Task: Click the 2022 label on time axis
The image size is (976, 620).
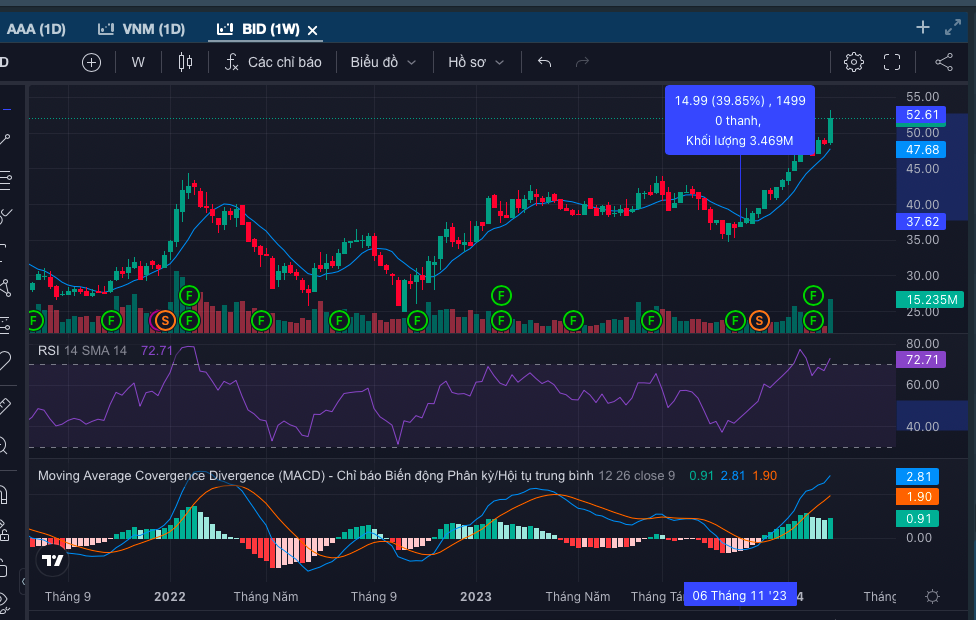Action: click(170, 596)
